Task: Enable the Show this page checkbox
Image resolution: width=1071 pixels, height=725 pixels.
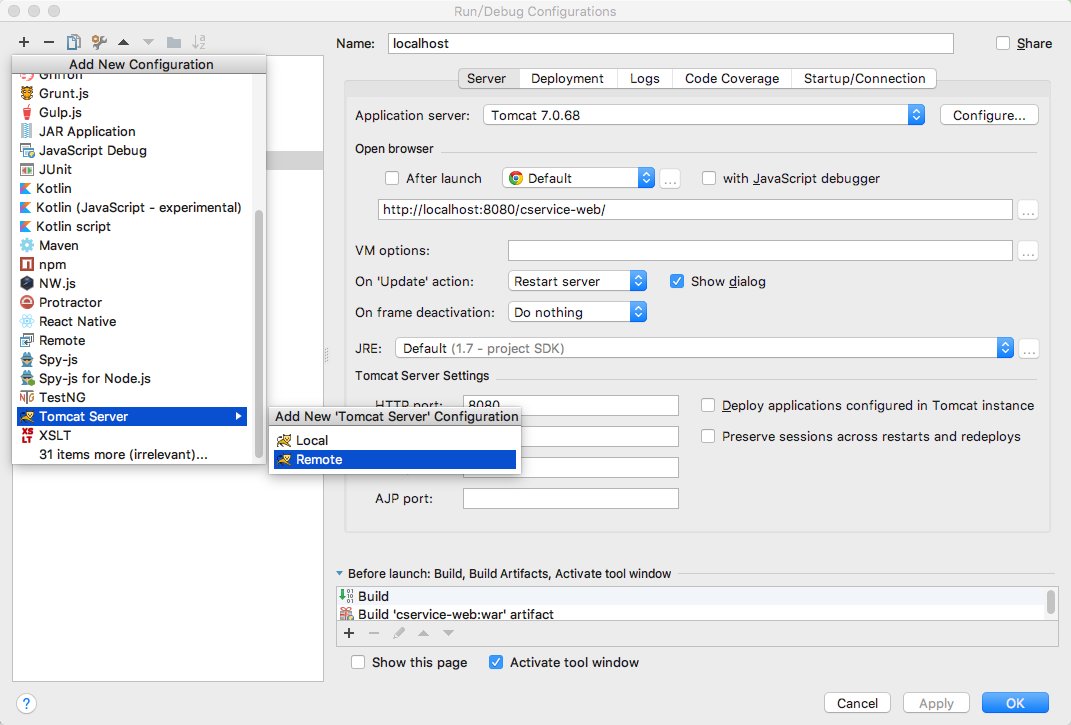Action: click(x=358, y=662)
